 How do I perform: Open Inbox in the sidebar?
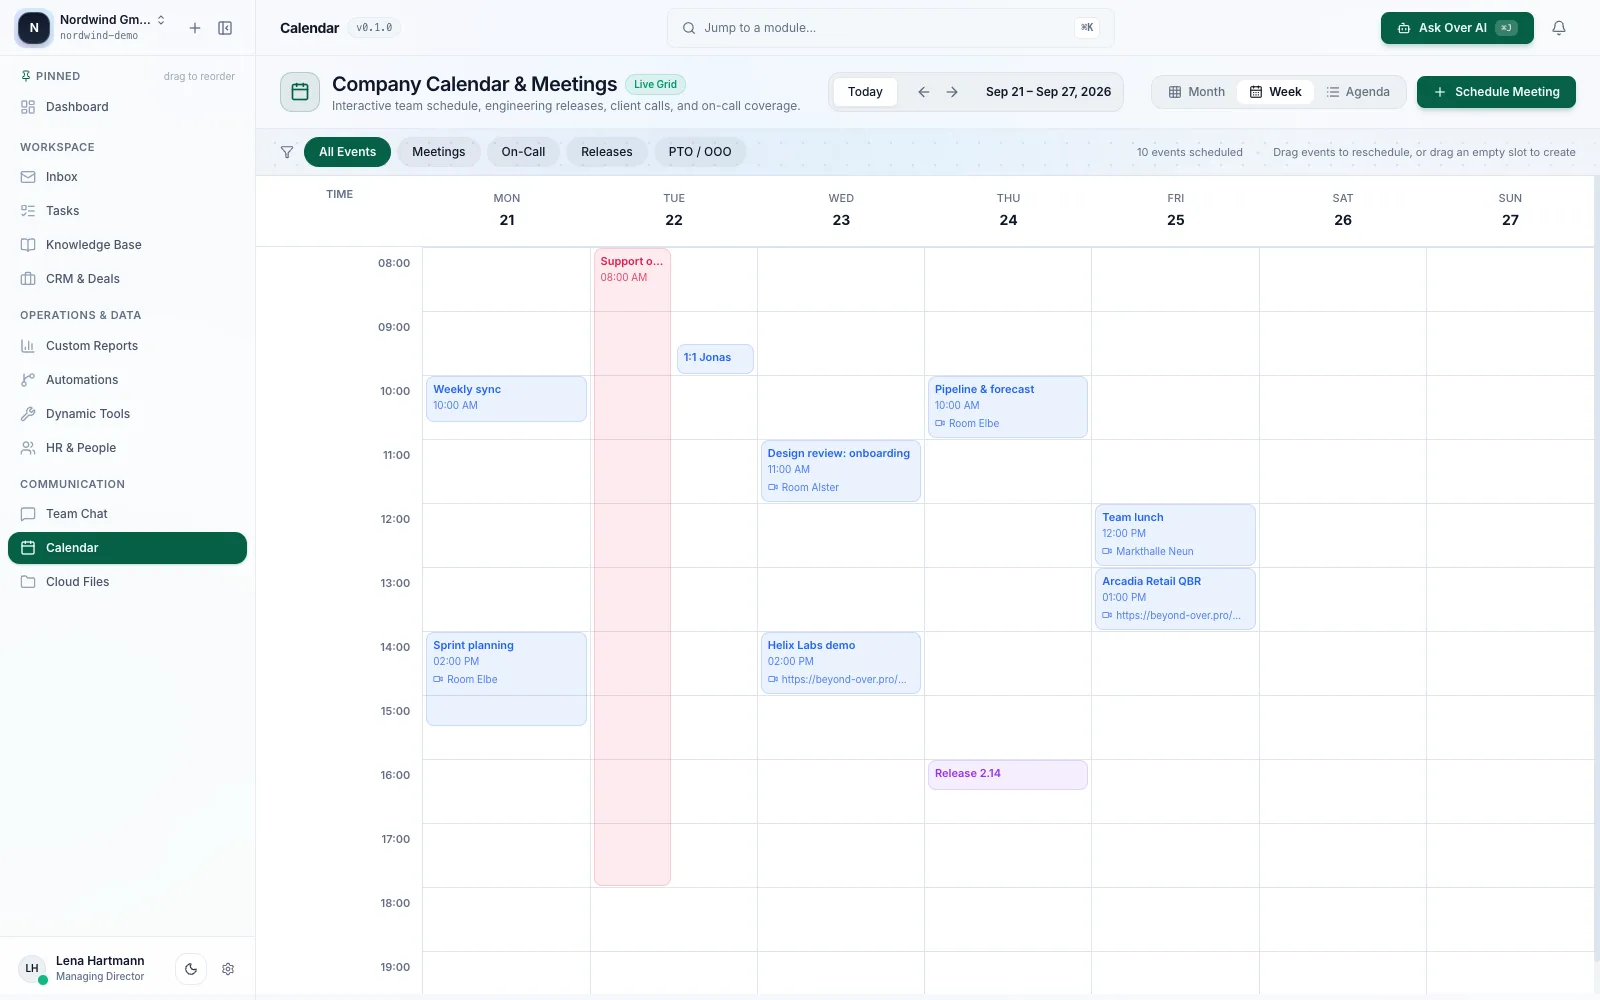pos(127,177)
